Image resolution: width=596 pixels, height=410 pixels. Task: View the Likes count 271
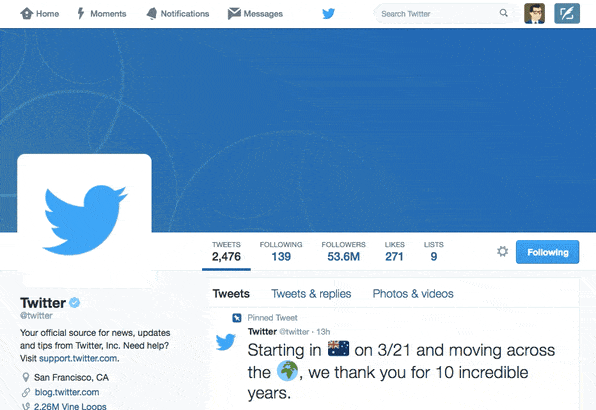394,251
